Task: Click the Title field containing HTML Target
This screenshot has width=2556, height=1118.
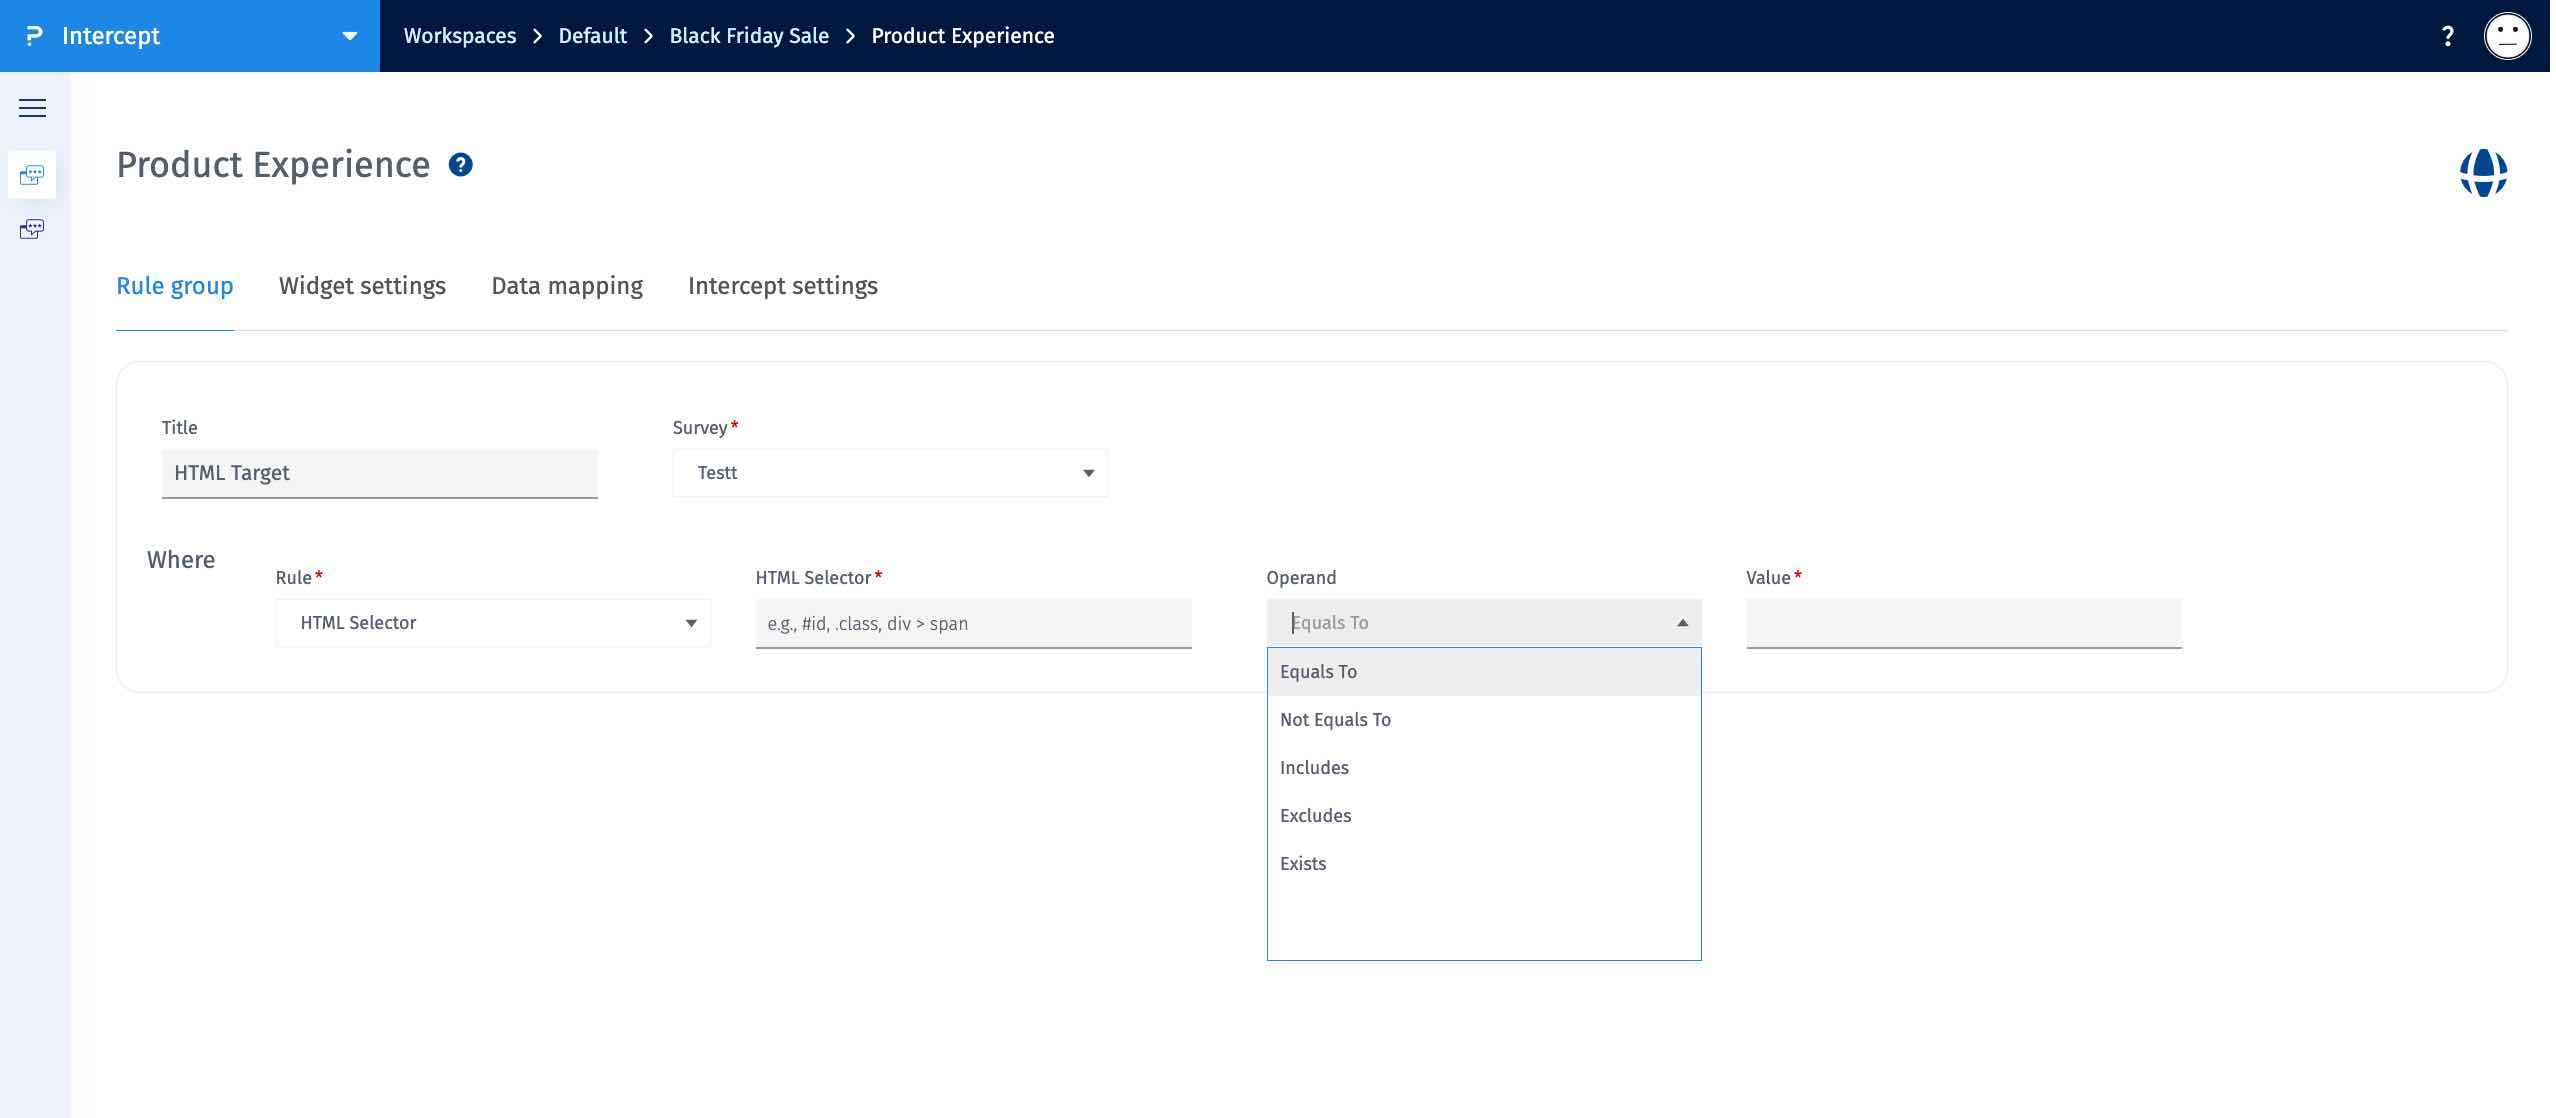Action: tap(379, 472)
